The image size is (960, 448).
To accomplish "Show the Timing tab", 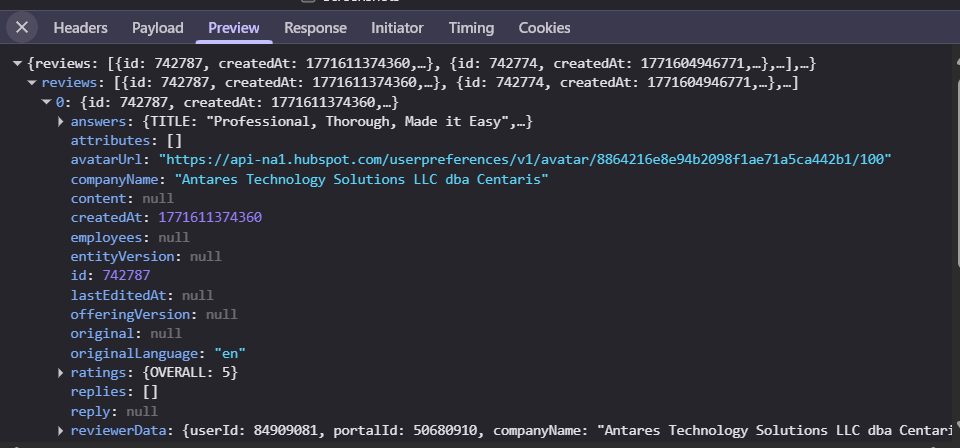I will [x=471, y=28].
